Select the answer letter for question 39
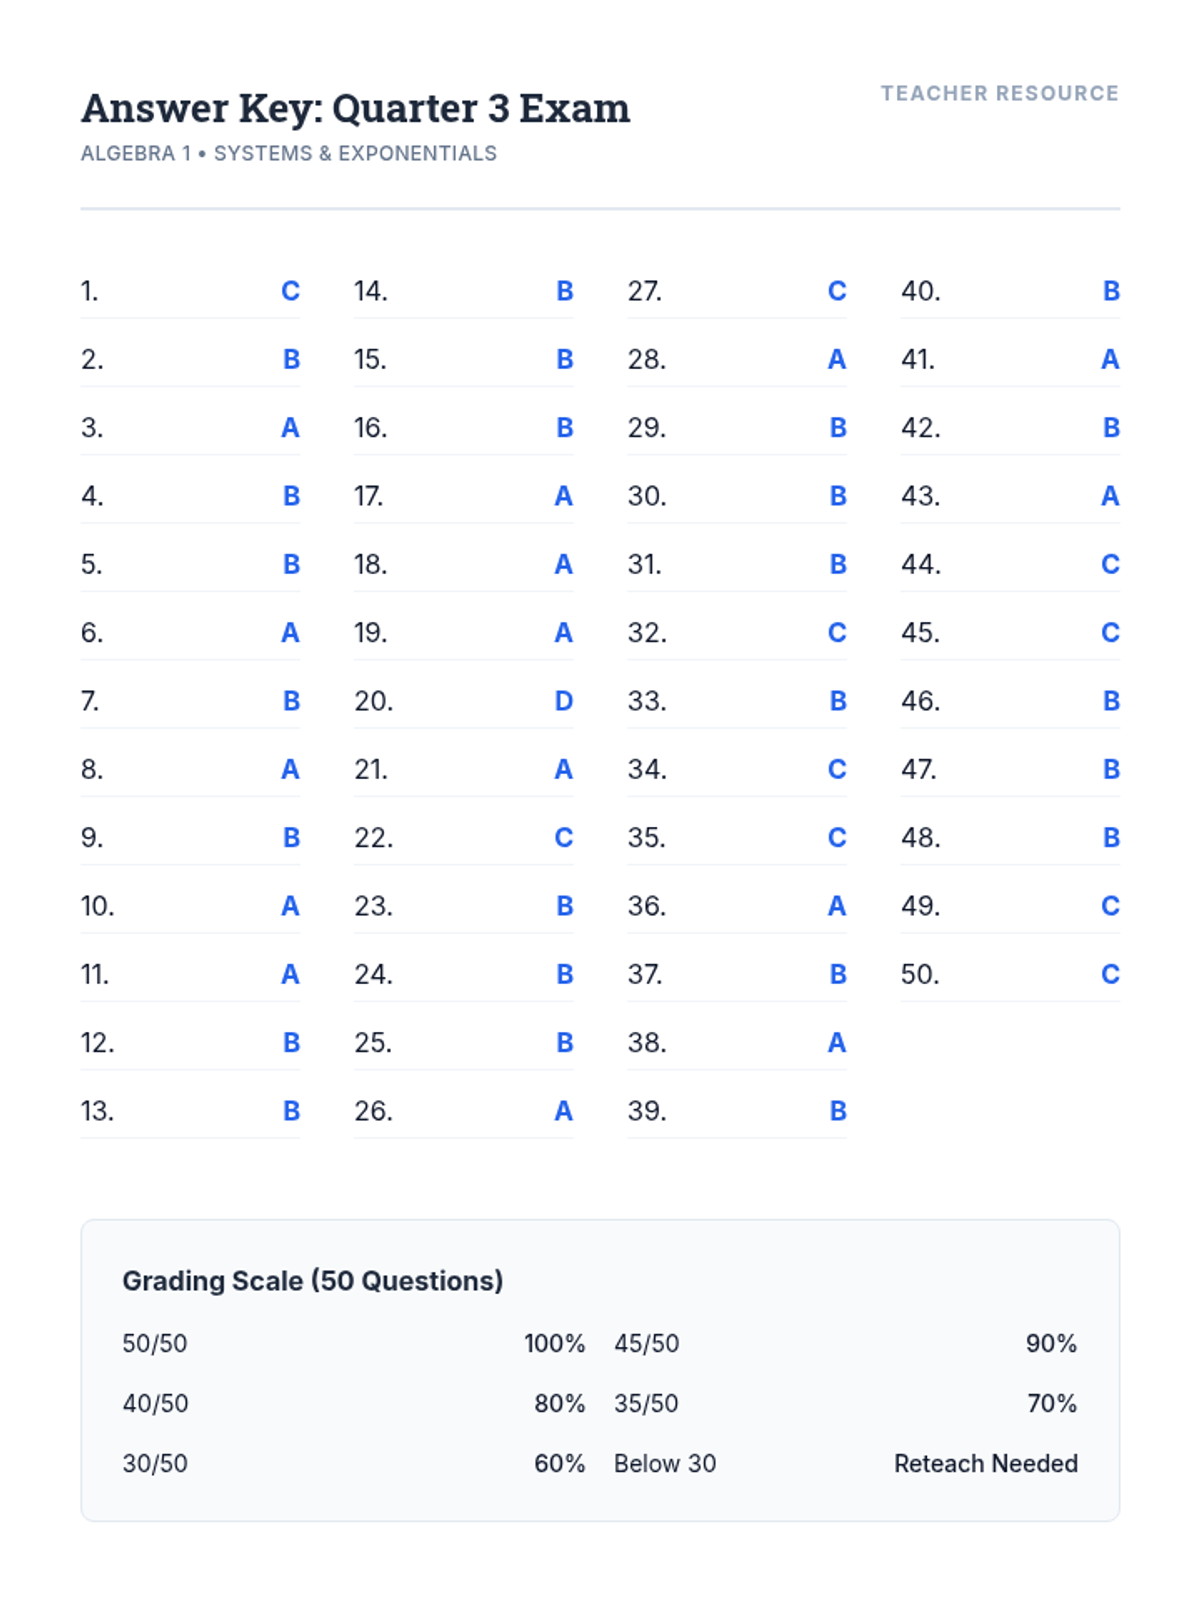1200x1600 pixels. [838, 1111]
